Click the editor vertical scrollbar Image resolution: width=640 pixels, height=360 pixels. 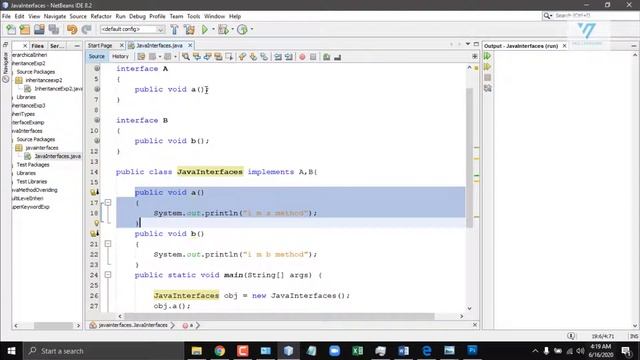click(469, 157)
